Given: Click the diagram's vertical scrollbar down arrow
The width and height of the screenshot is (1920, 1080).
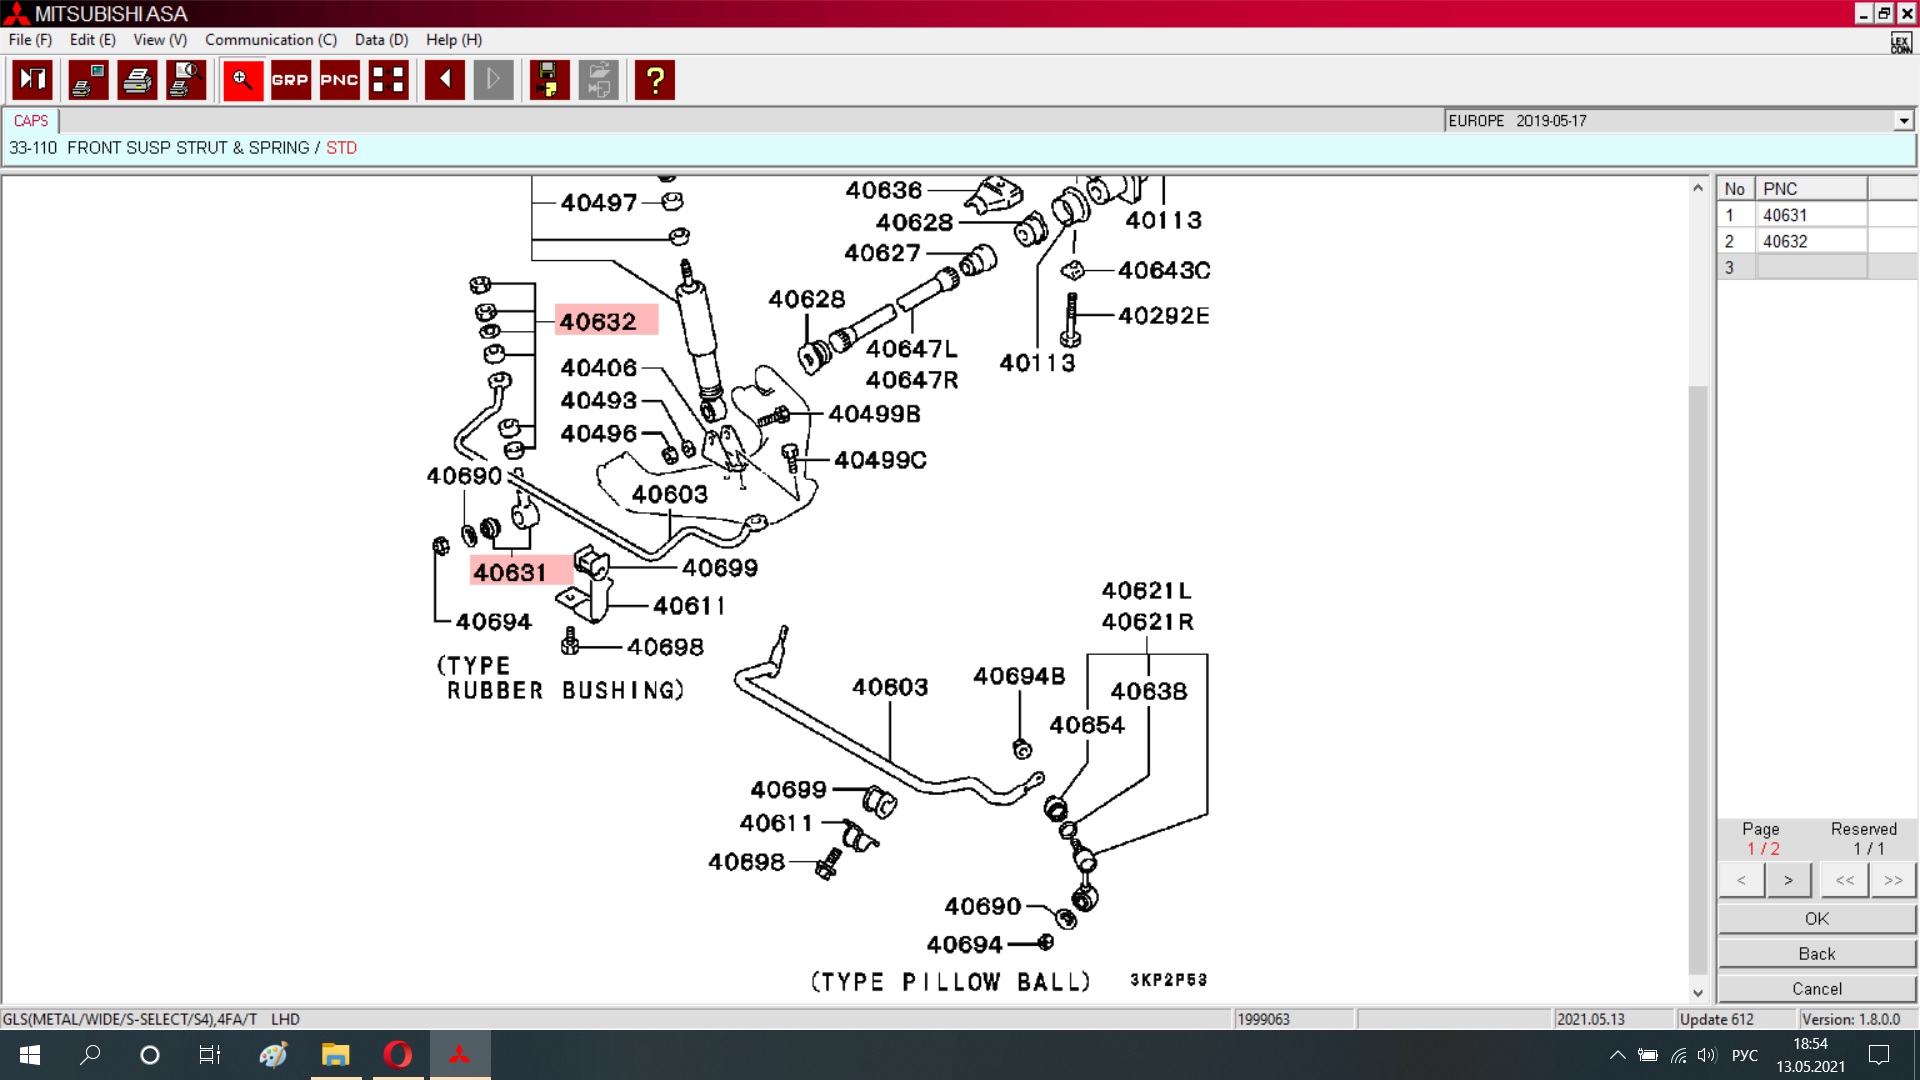Looking at the screenshot, I should pos(1697,993).
